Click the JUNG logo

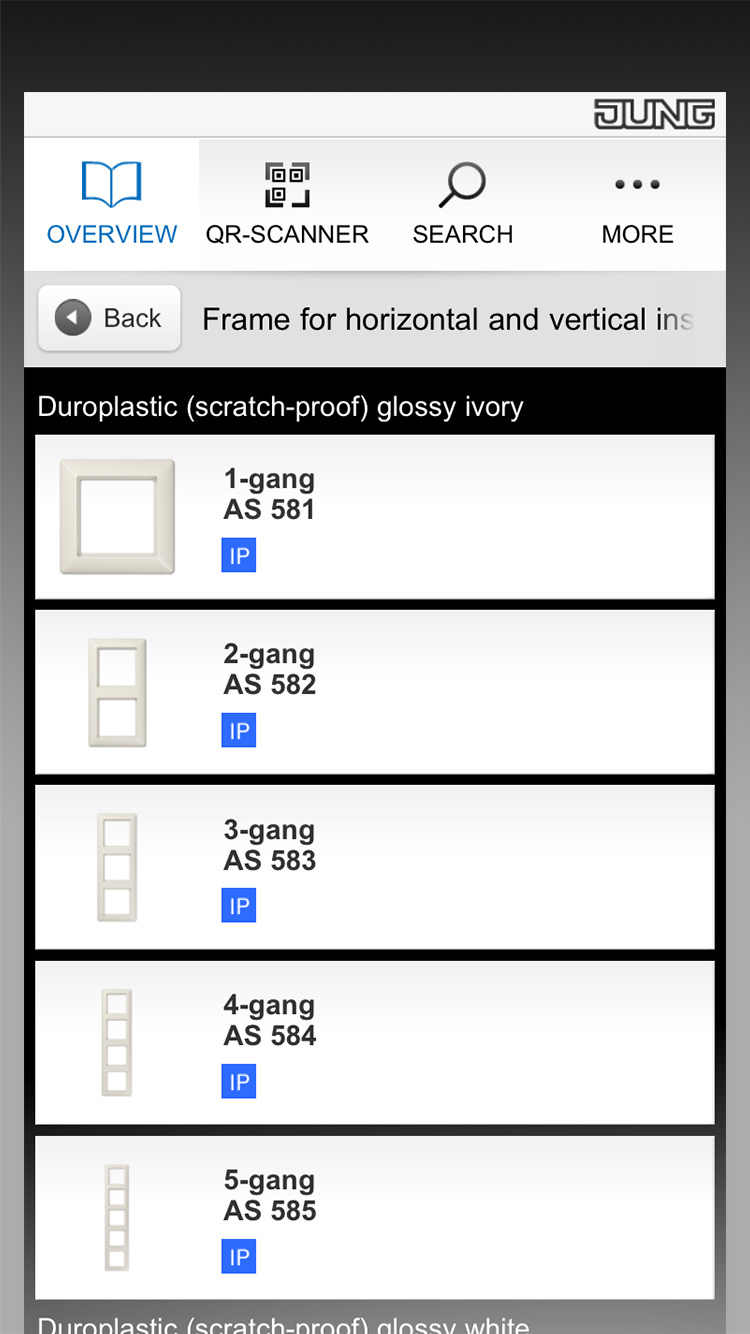point(654,115)
